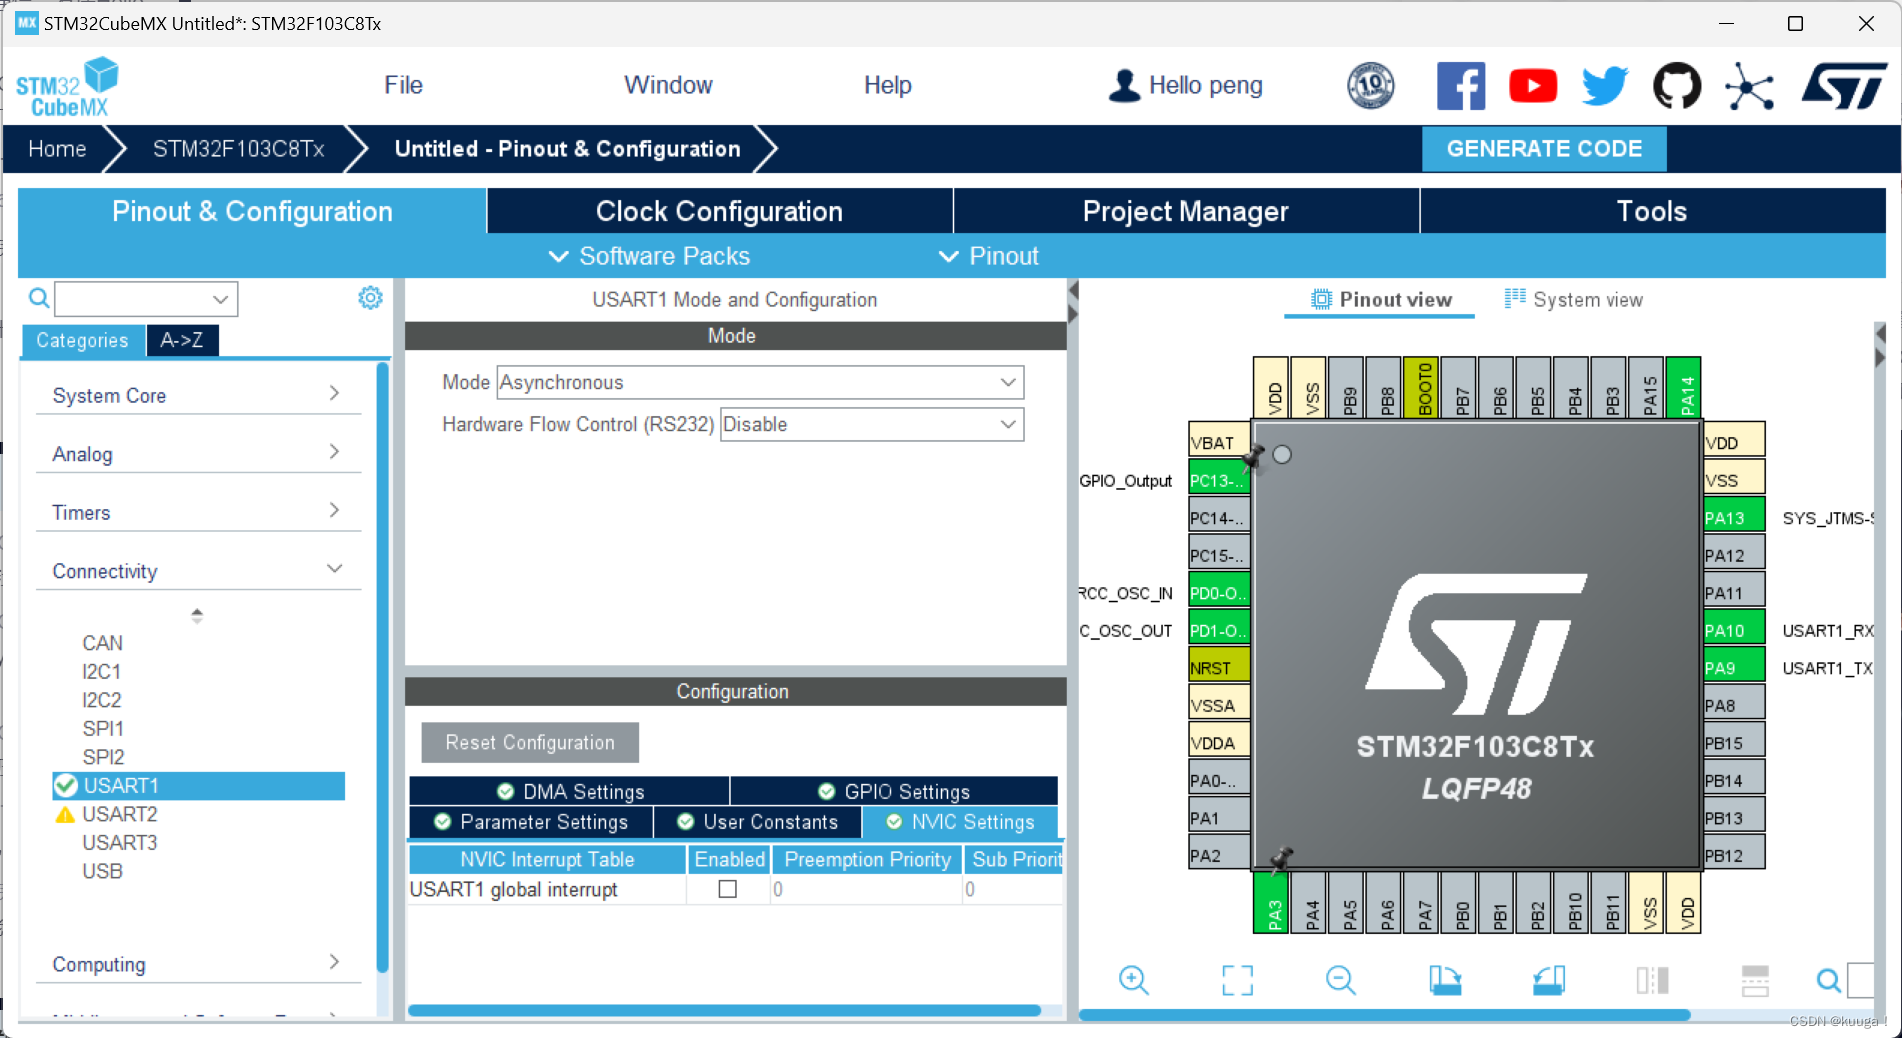
Task: Toggle split horizontal layout icon
Action: pyautogui.click(x=1755, y=980)
